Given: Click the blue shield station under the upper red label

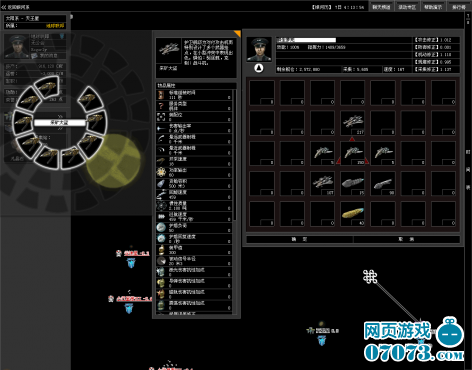Looking at the screenshot, I should pos(131,263).
